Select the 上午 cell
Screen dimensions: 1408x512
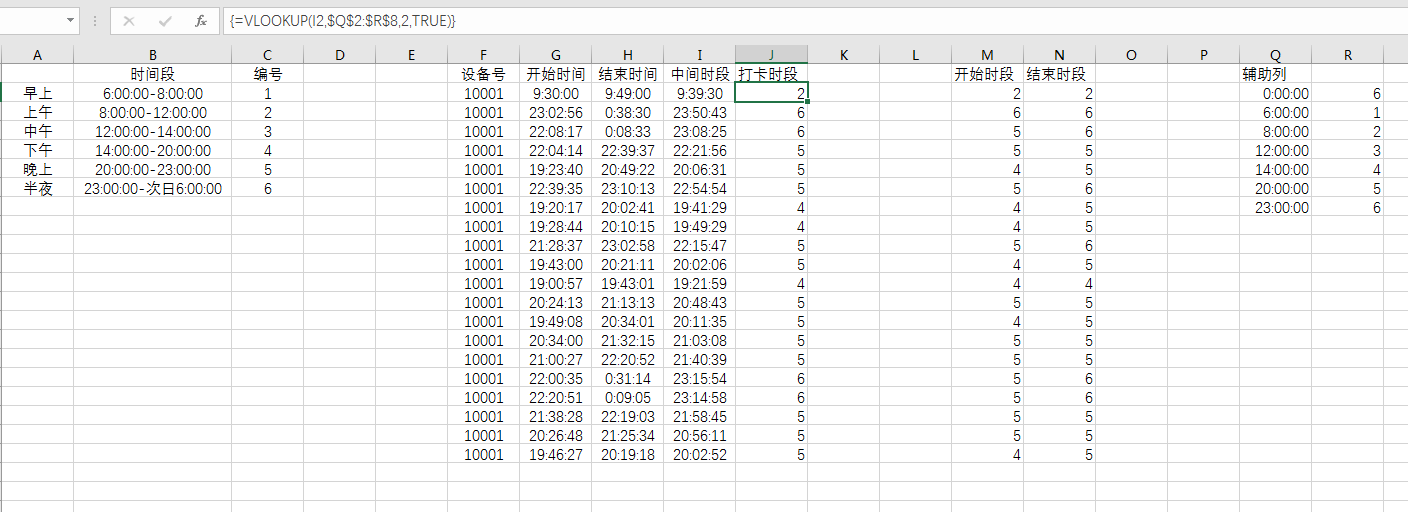(37, 112)
